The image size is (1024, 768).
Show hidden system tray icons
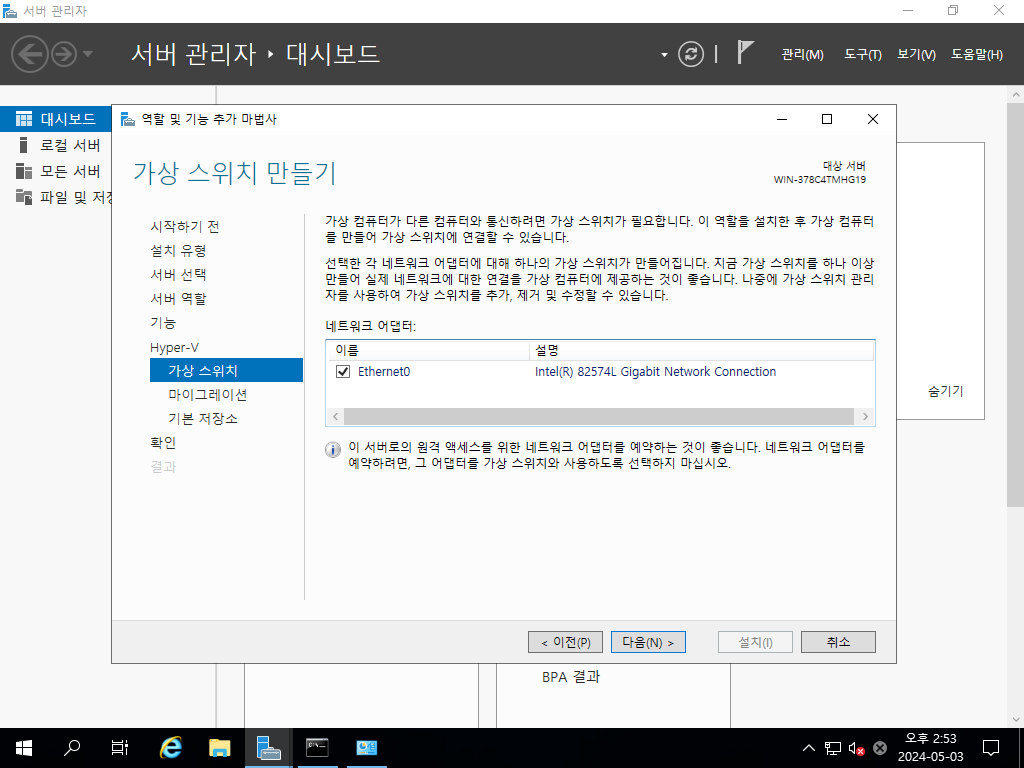pos(808,748)
